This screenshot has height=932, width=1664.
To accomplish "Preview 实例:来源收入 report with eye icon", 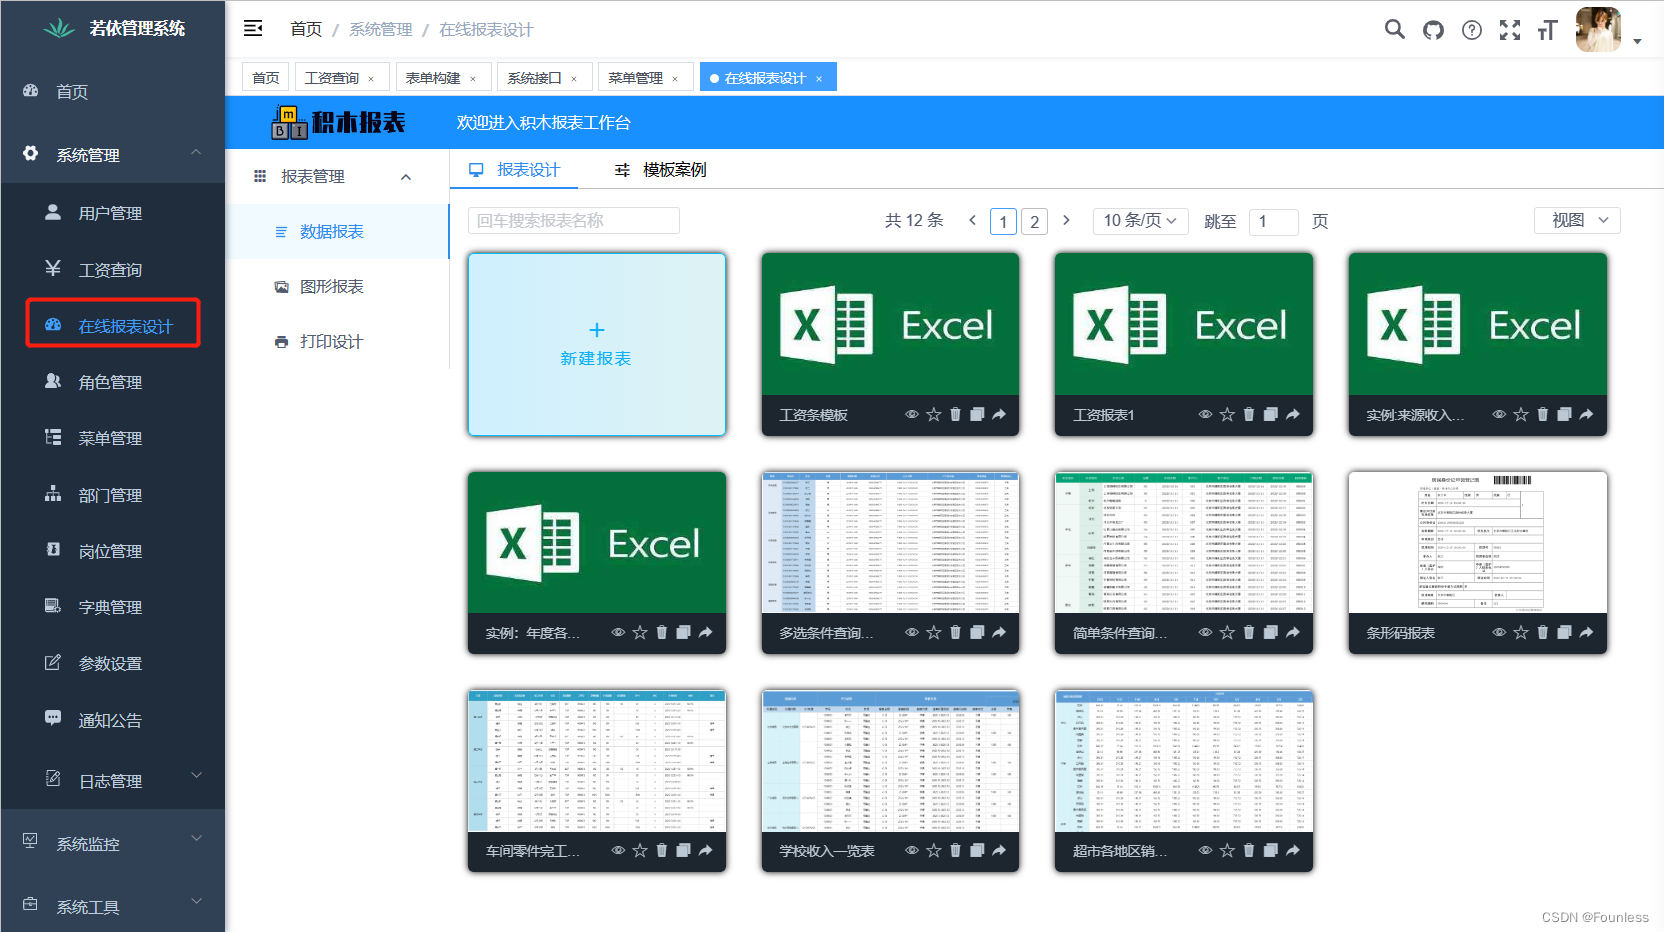I will tap(1499, 414).
